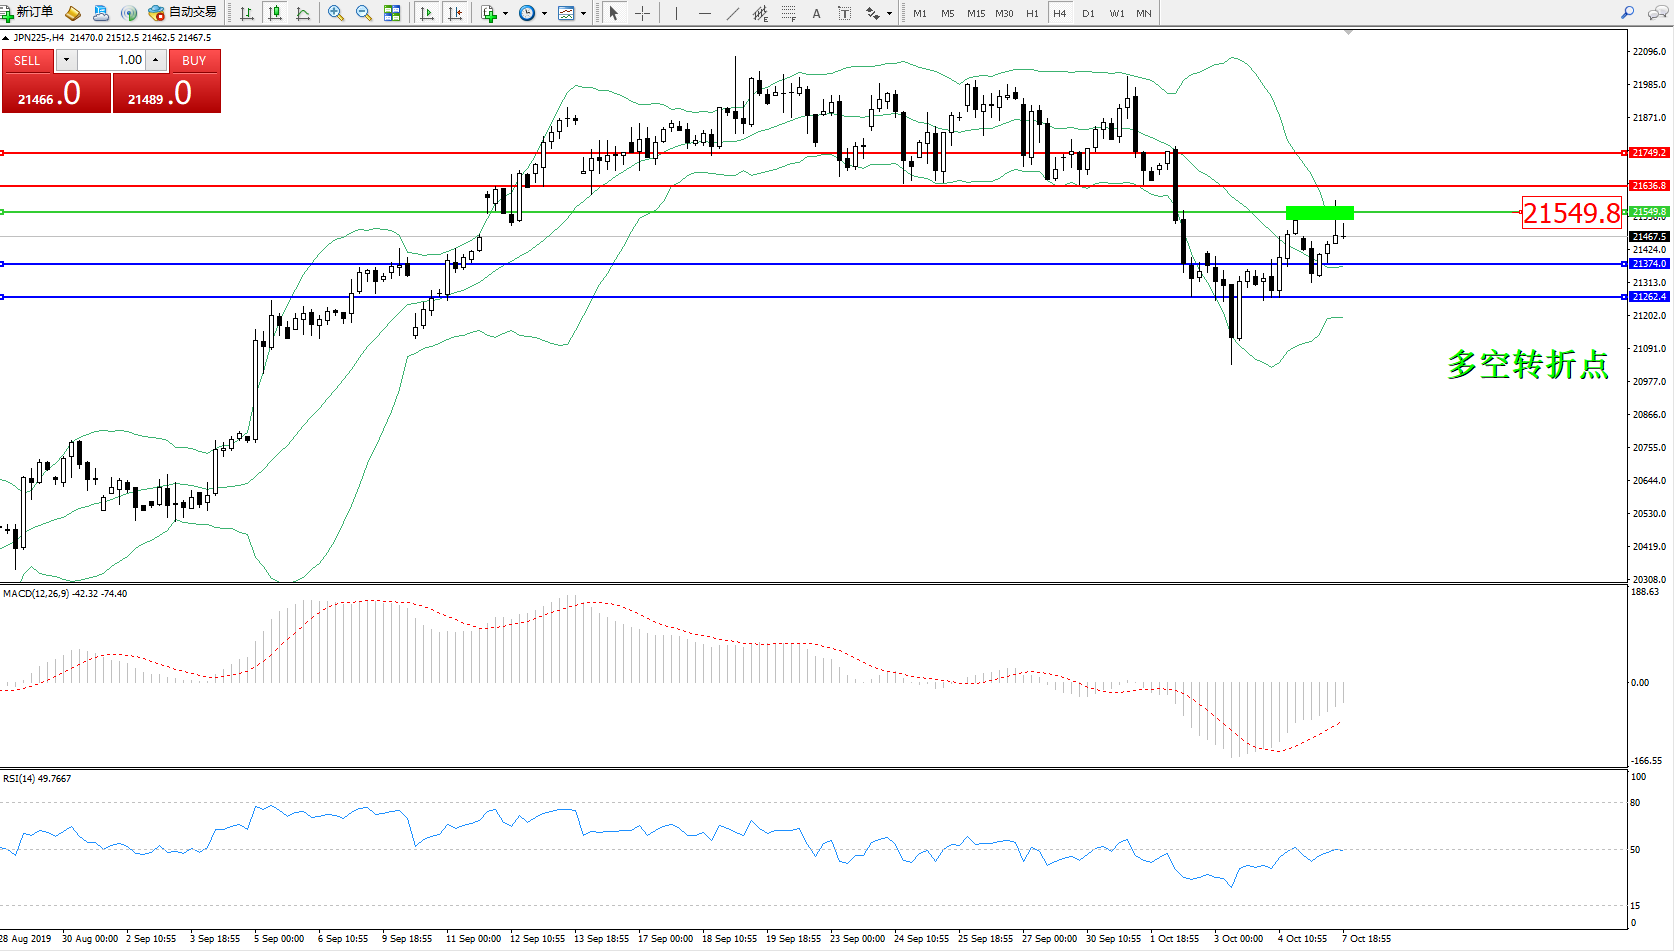Select the Fibonacci retracement tool

point(789,13)
